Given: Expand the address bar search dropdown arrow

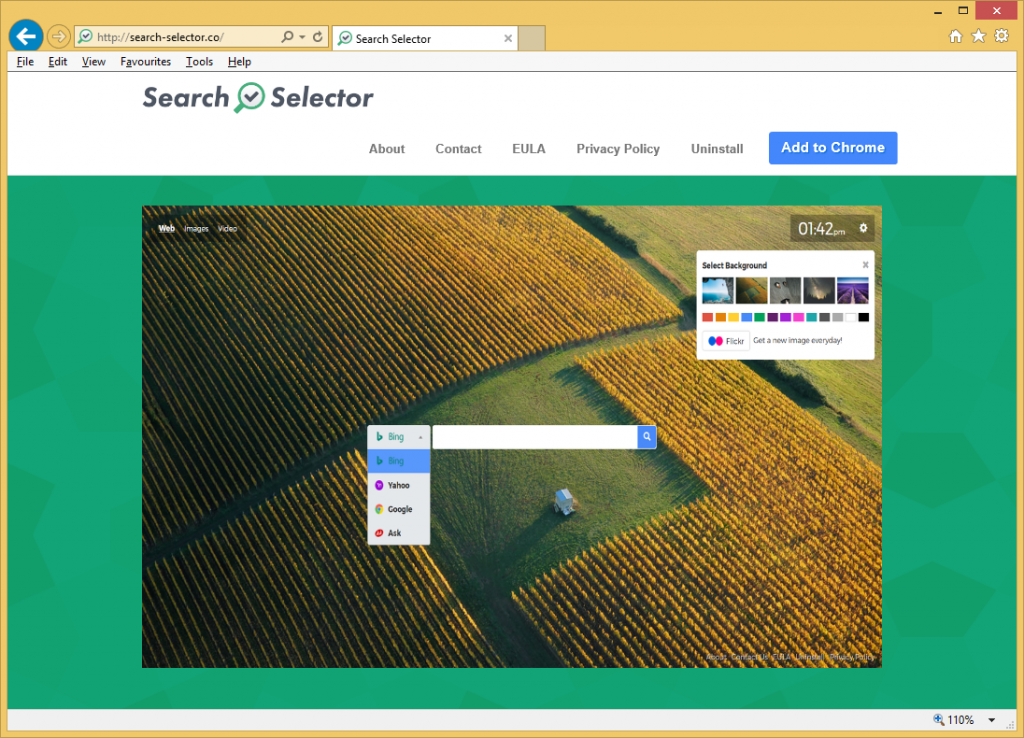Looking at the screenshot, I should (x=302, y=37).
